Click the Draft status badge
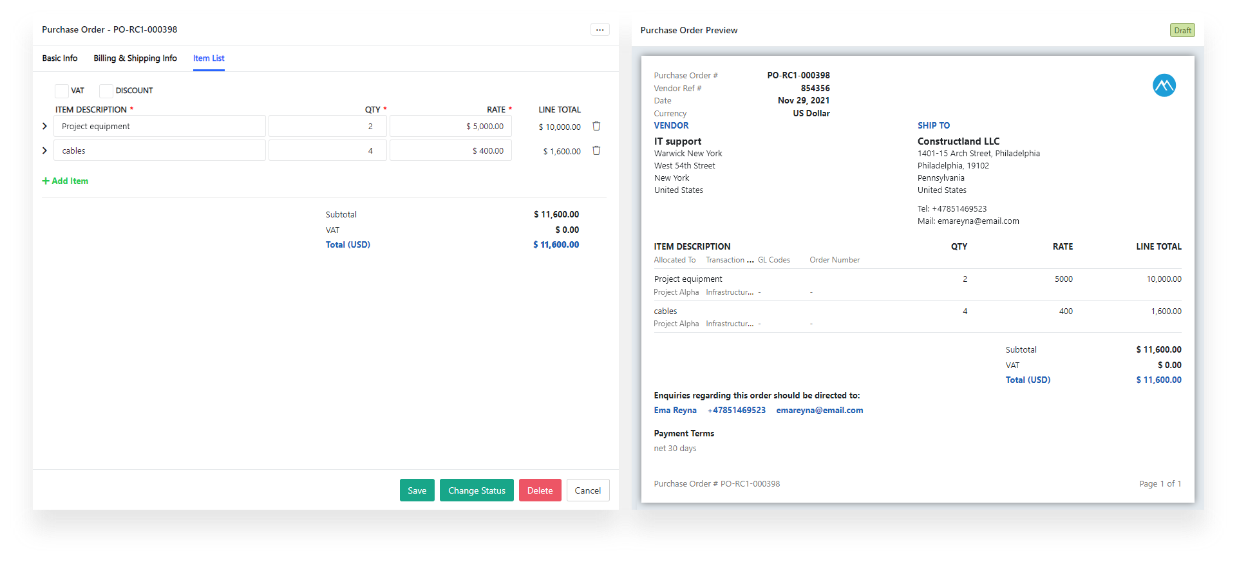The image size is (1237, 561). 1182,30
